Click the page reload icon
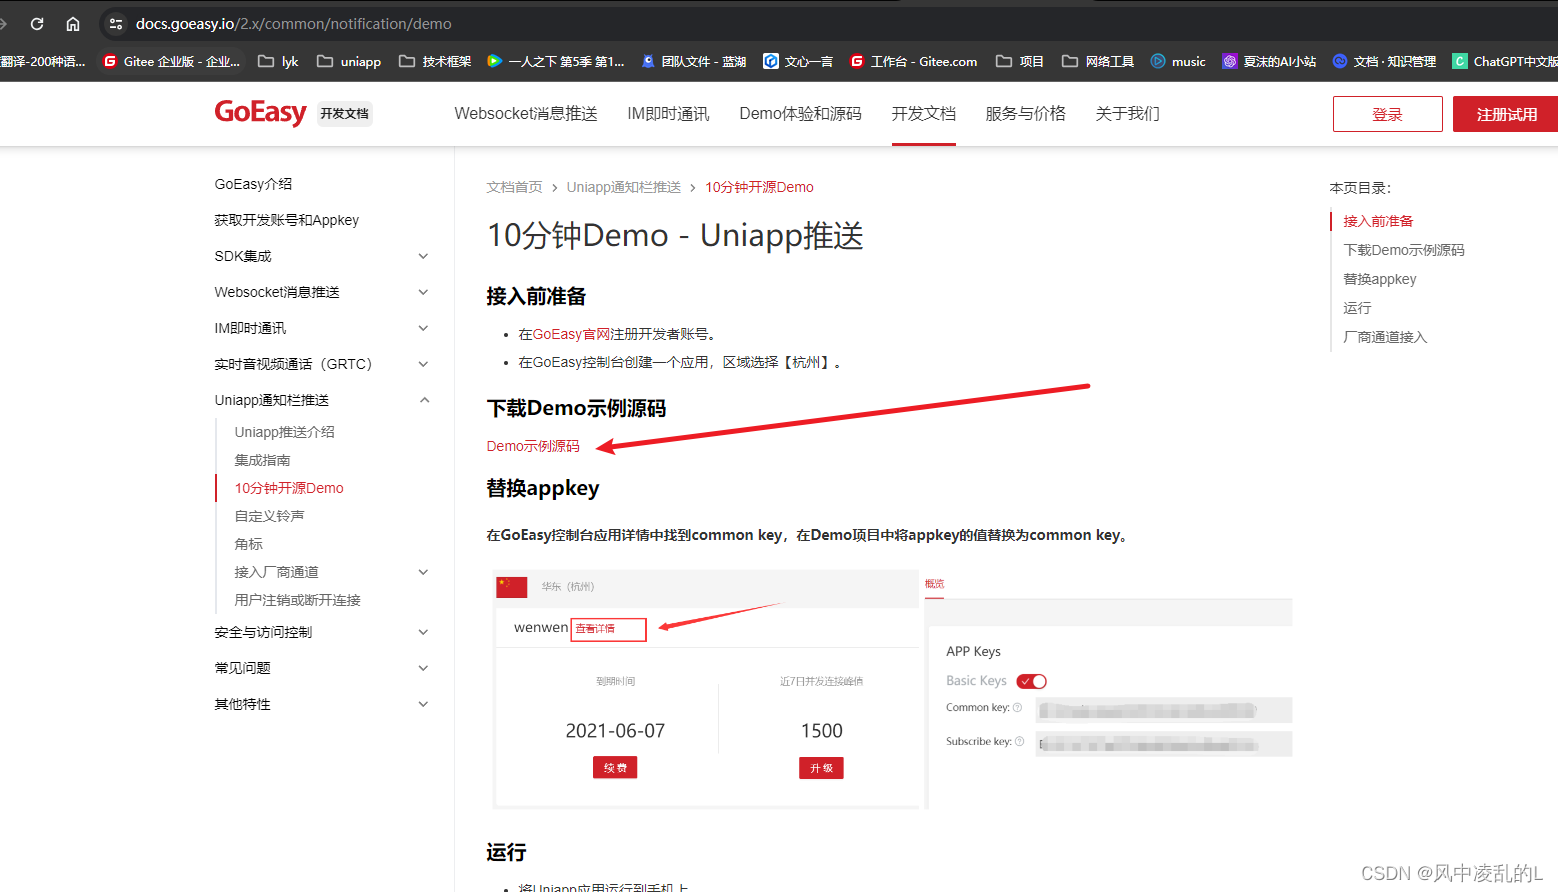Image resolution: width=1558 pixels, height=892 pixels. pos(37,22)
